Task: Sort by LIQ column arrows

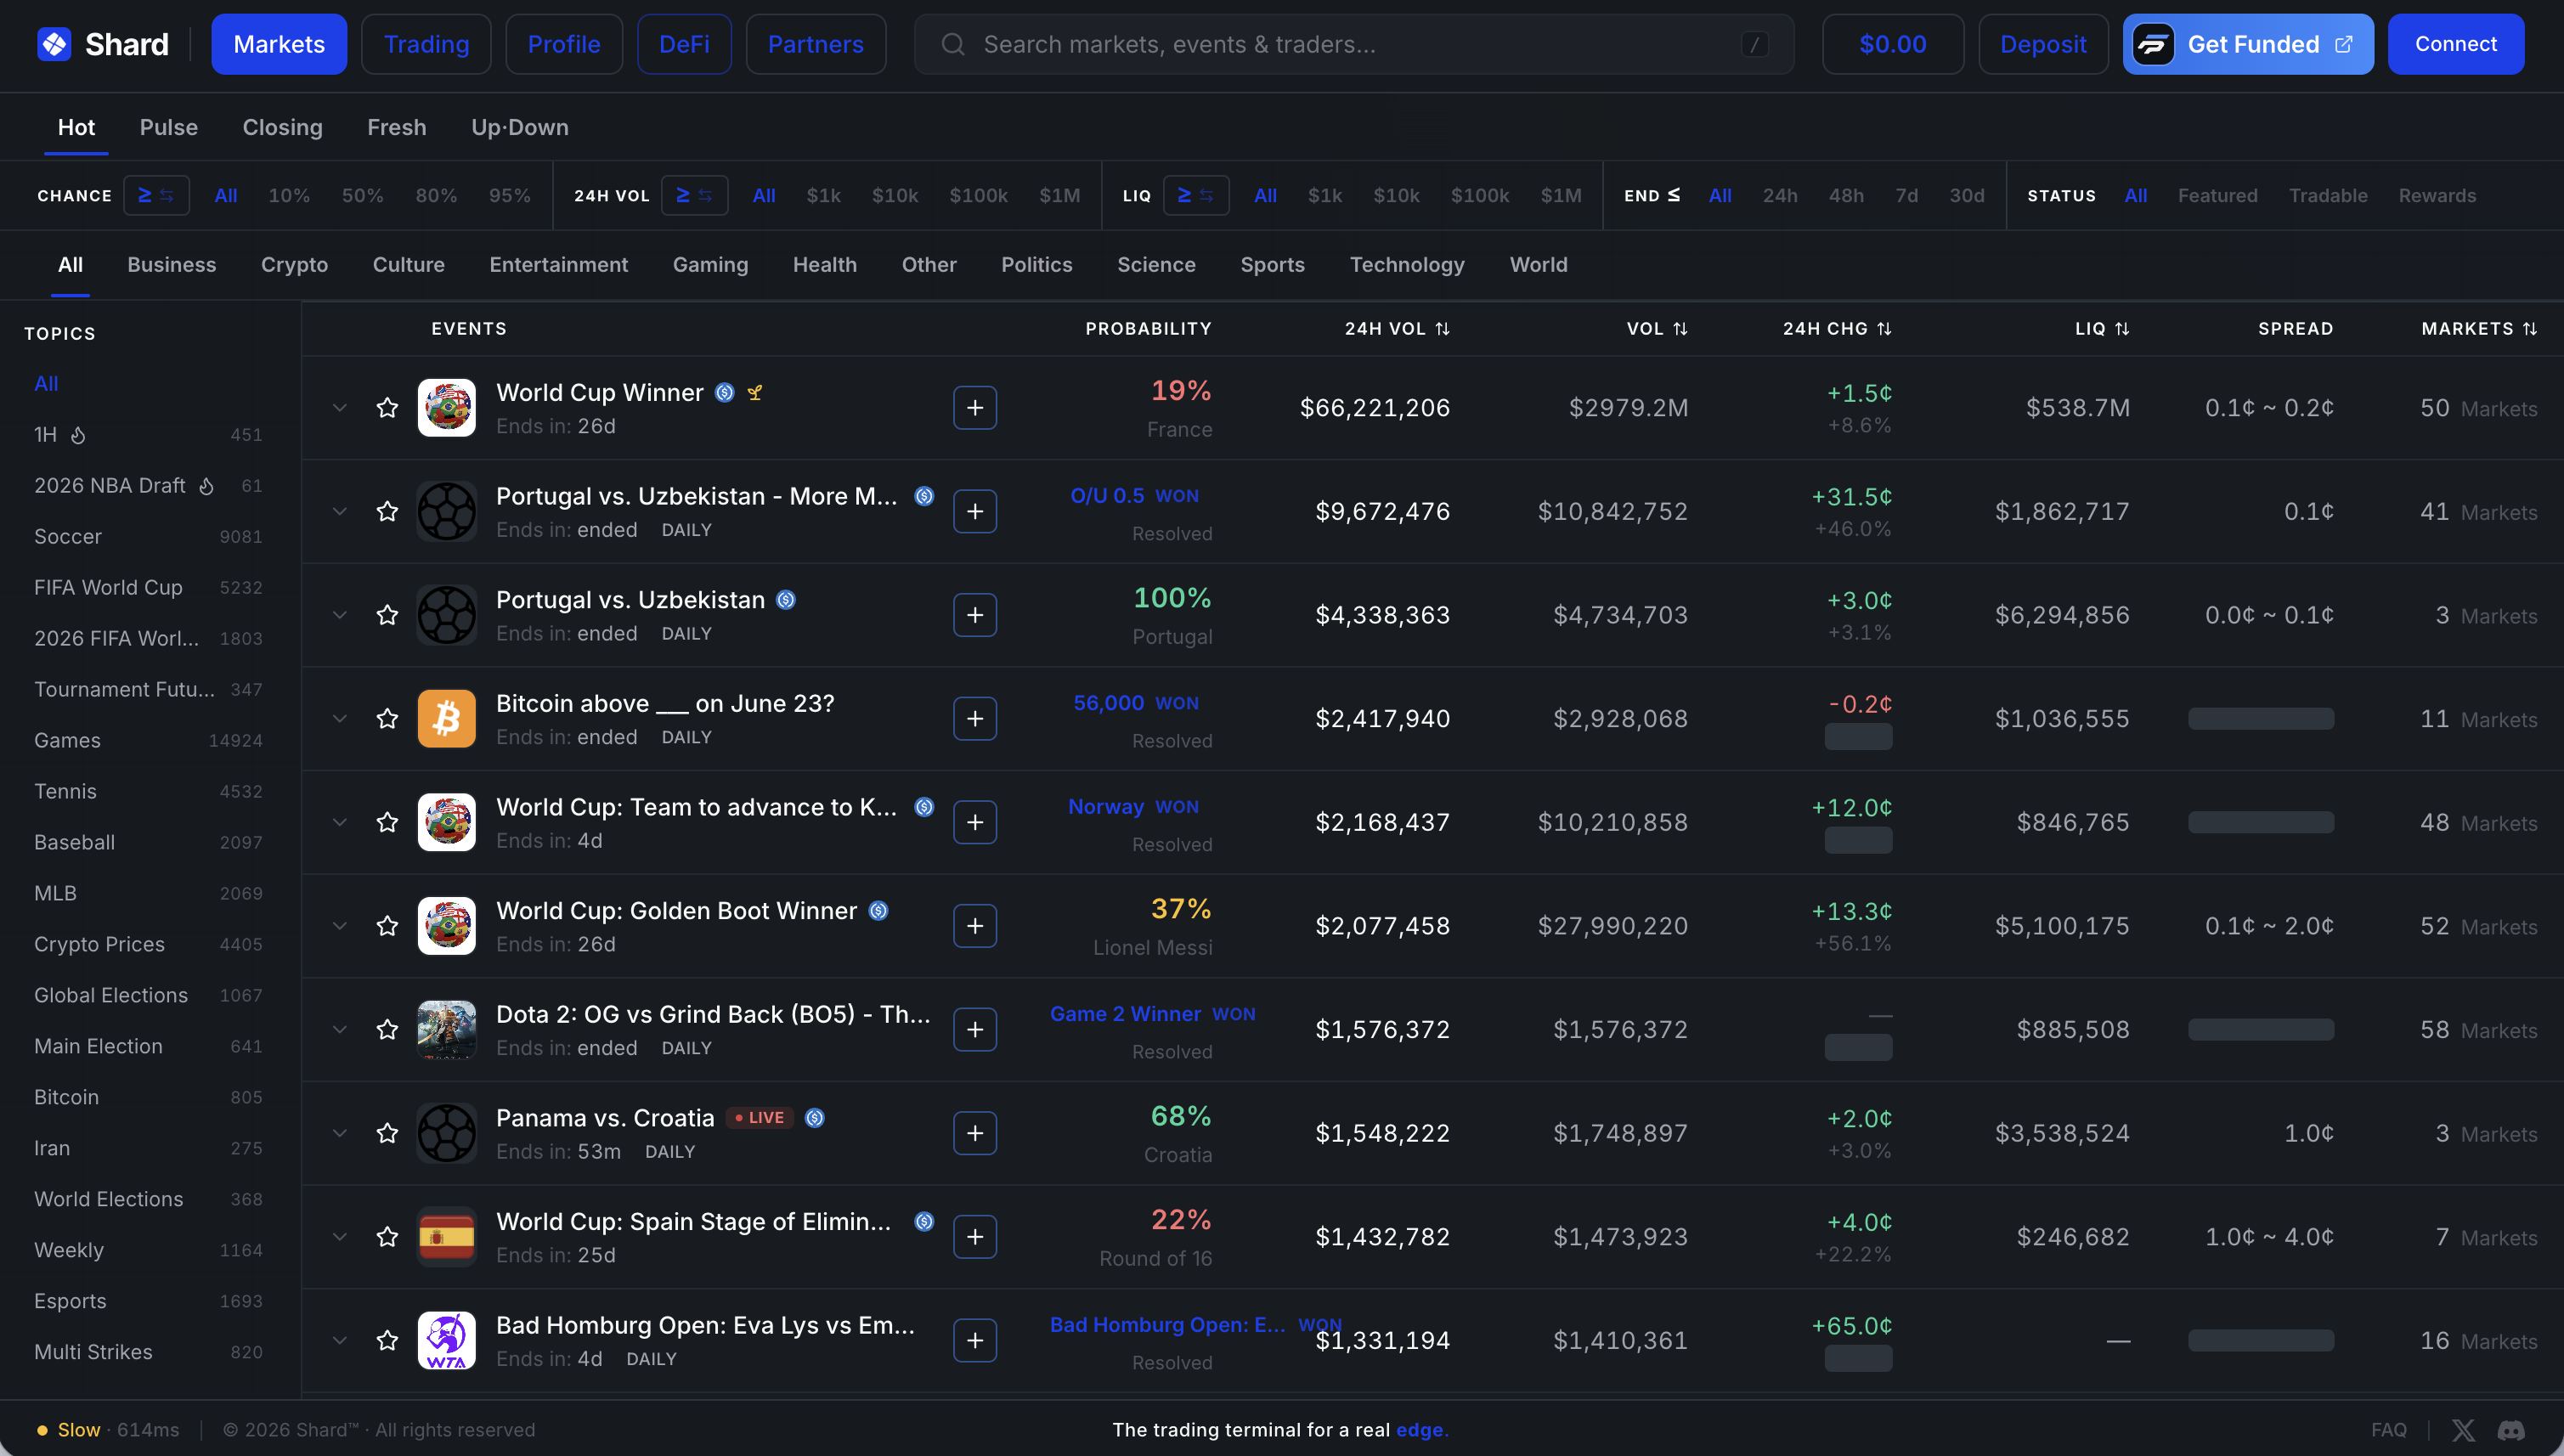Action: coord(2122,329)
